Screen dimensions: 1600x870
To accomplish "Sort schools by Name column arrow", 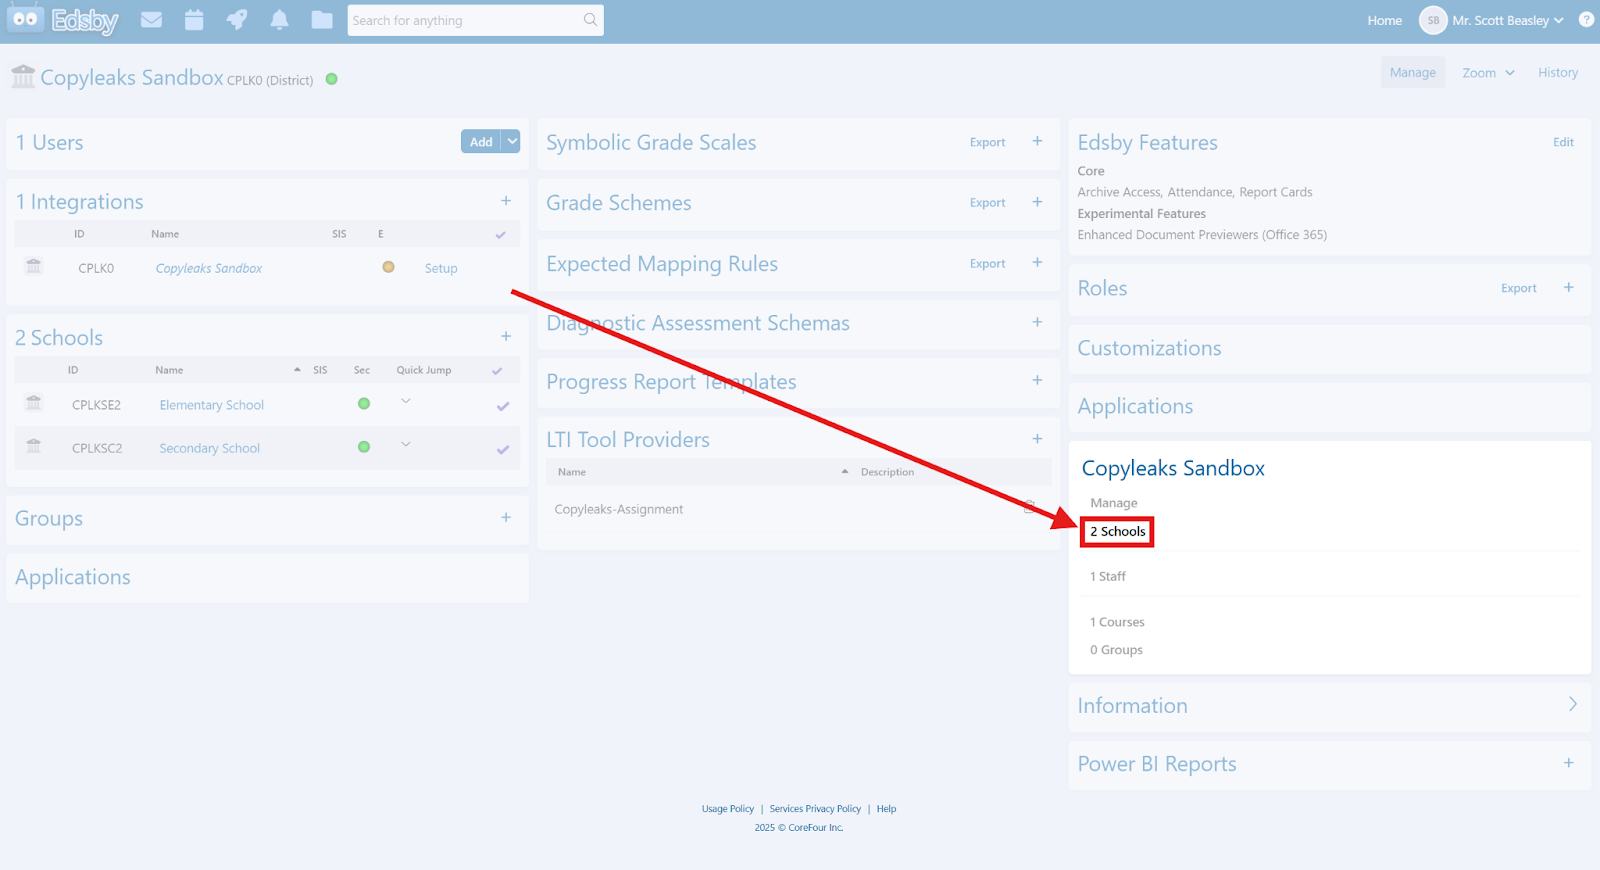I will point(297,370).
